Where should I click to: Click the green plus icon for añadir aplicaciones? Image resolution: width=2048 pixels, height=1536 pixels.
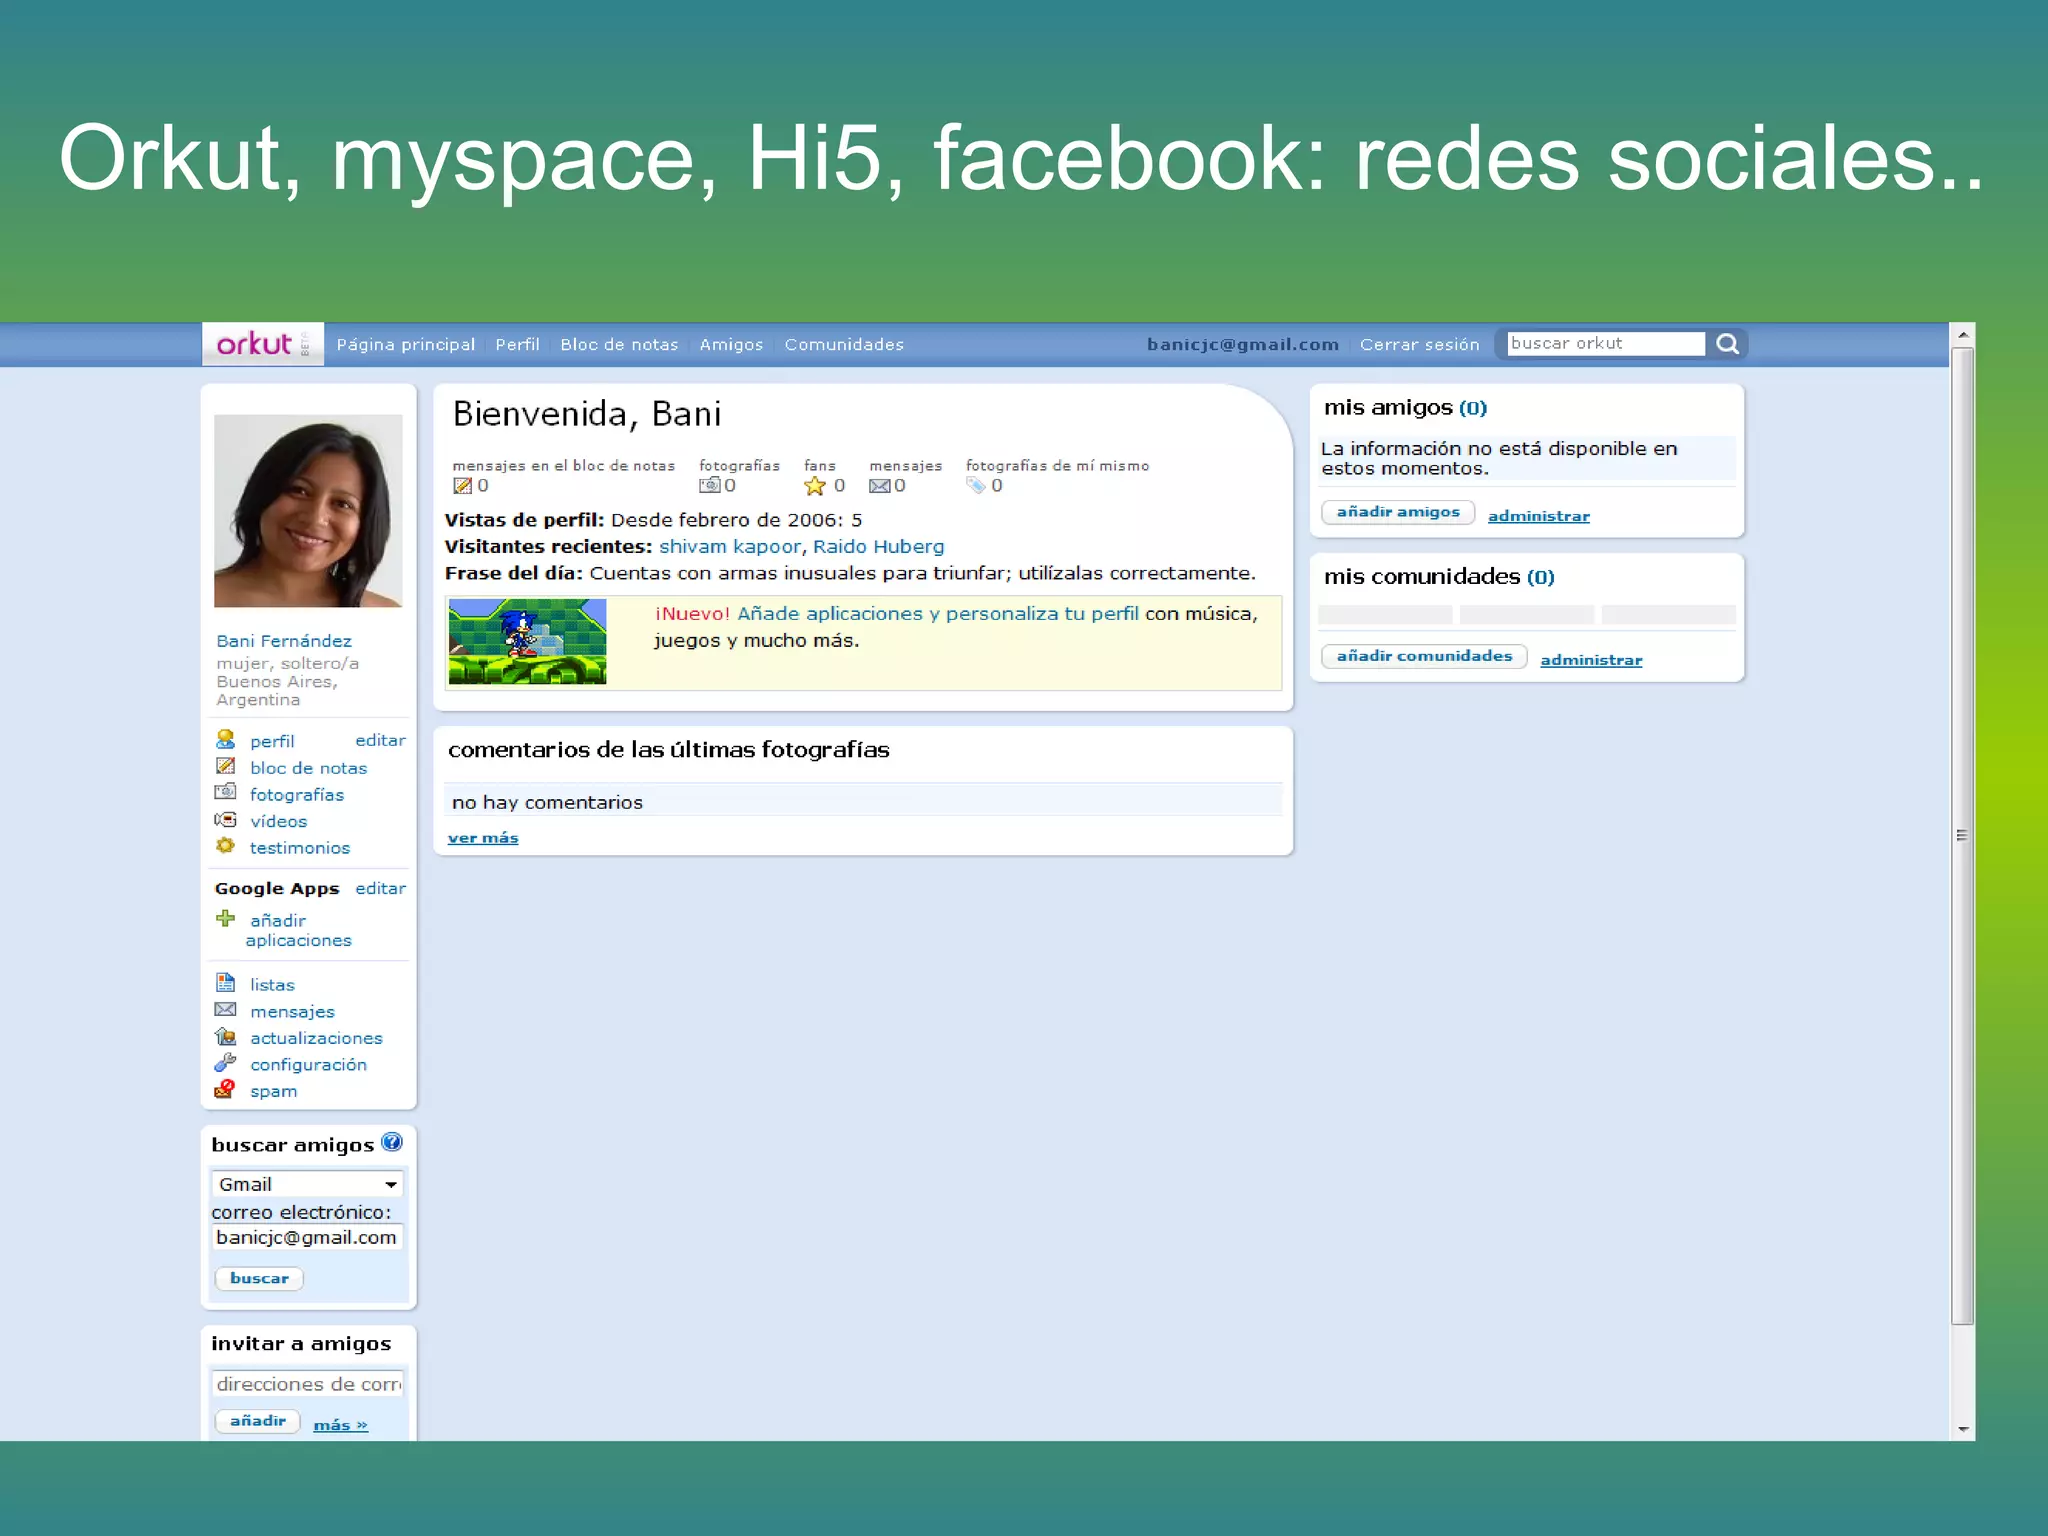(226, 918)
